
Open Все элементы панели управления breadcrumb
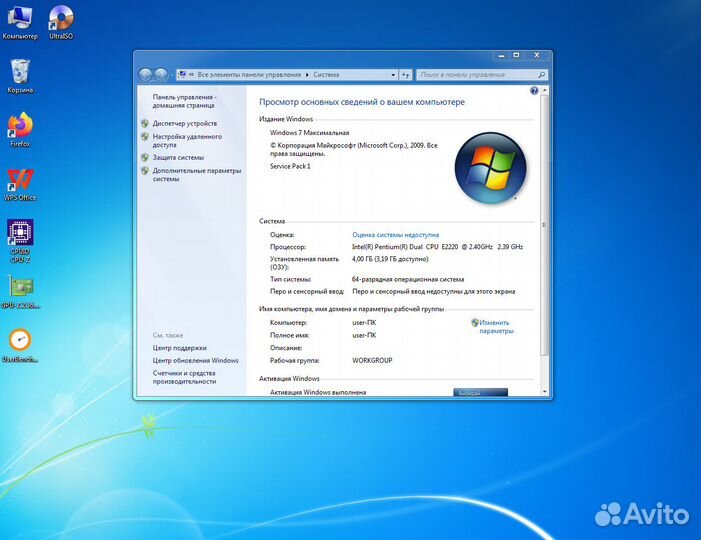coord(249,75)
